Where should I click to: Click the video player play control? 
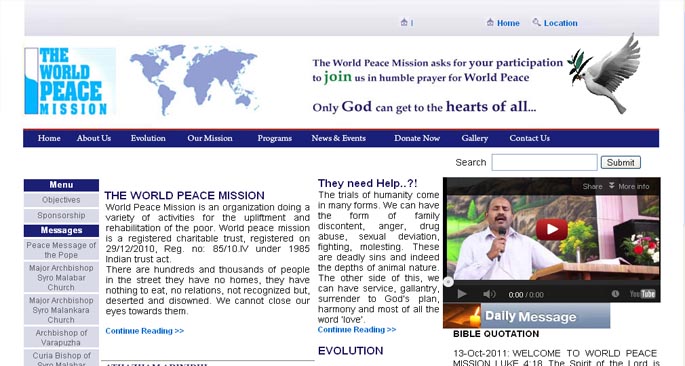pyautogui.click(x=462, y=294)
